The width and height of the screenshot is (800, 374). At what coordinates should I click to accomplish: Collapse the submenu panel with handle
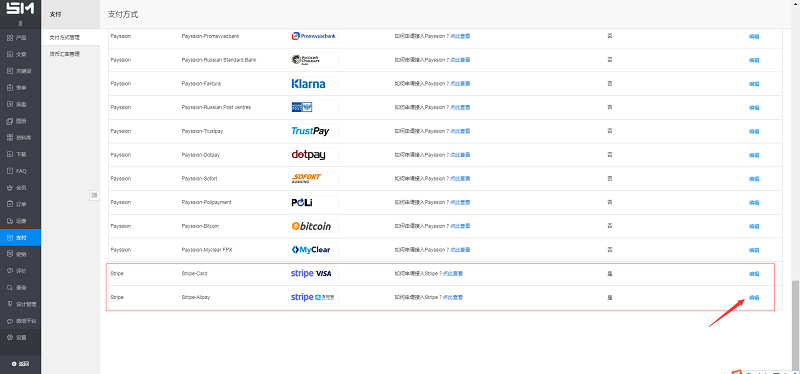point(94,195)
